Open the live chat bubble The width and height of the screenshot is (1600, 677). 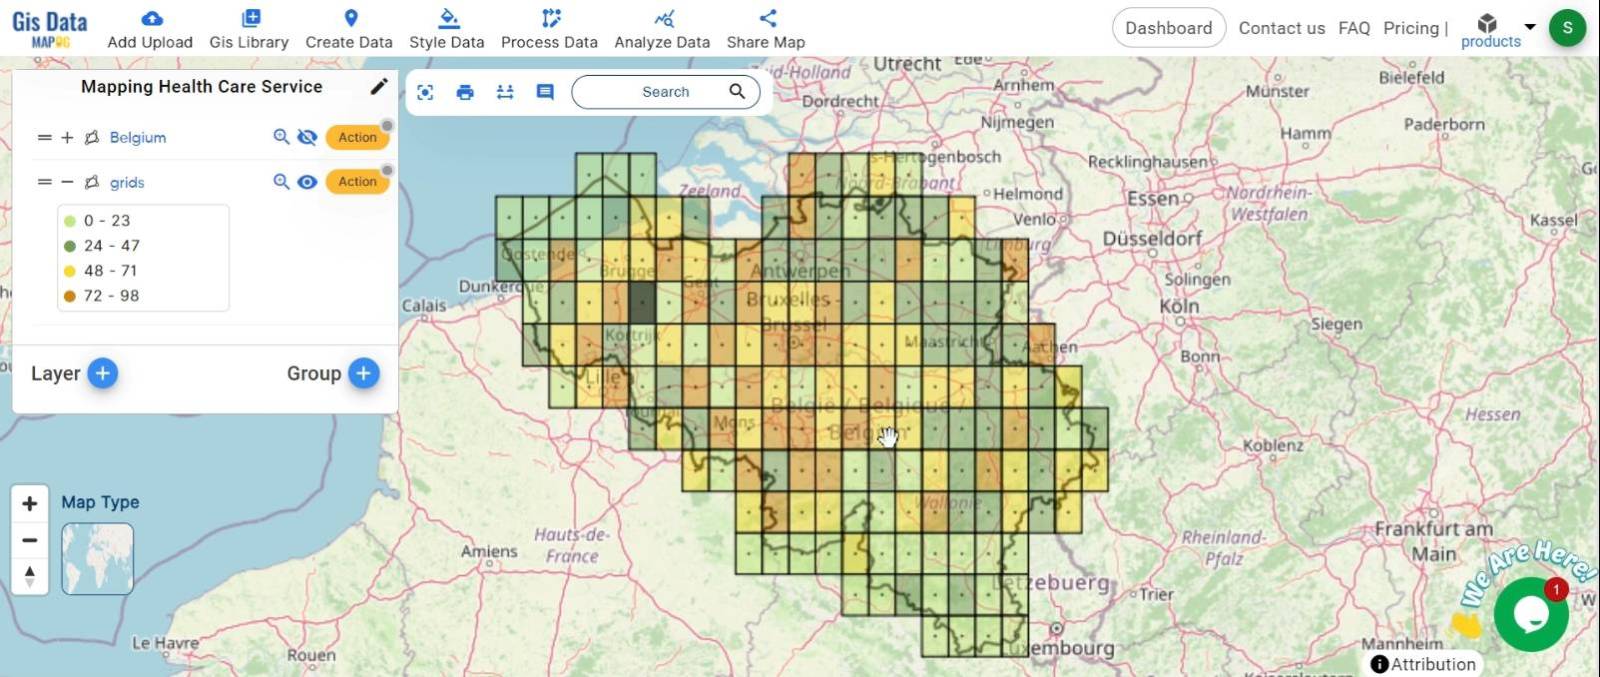point(1530,614)
